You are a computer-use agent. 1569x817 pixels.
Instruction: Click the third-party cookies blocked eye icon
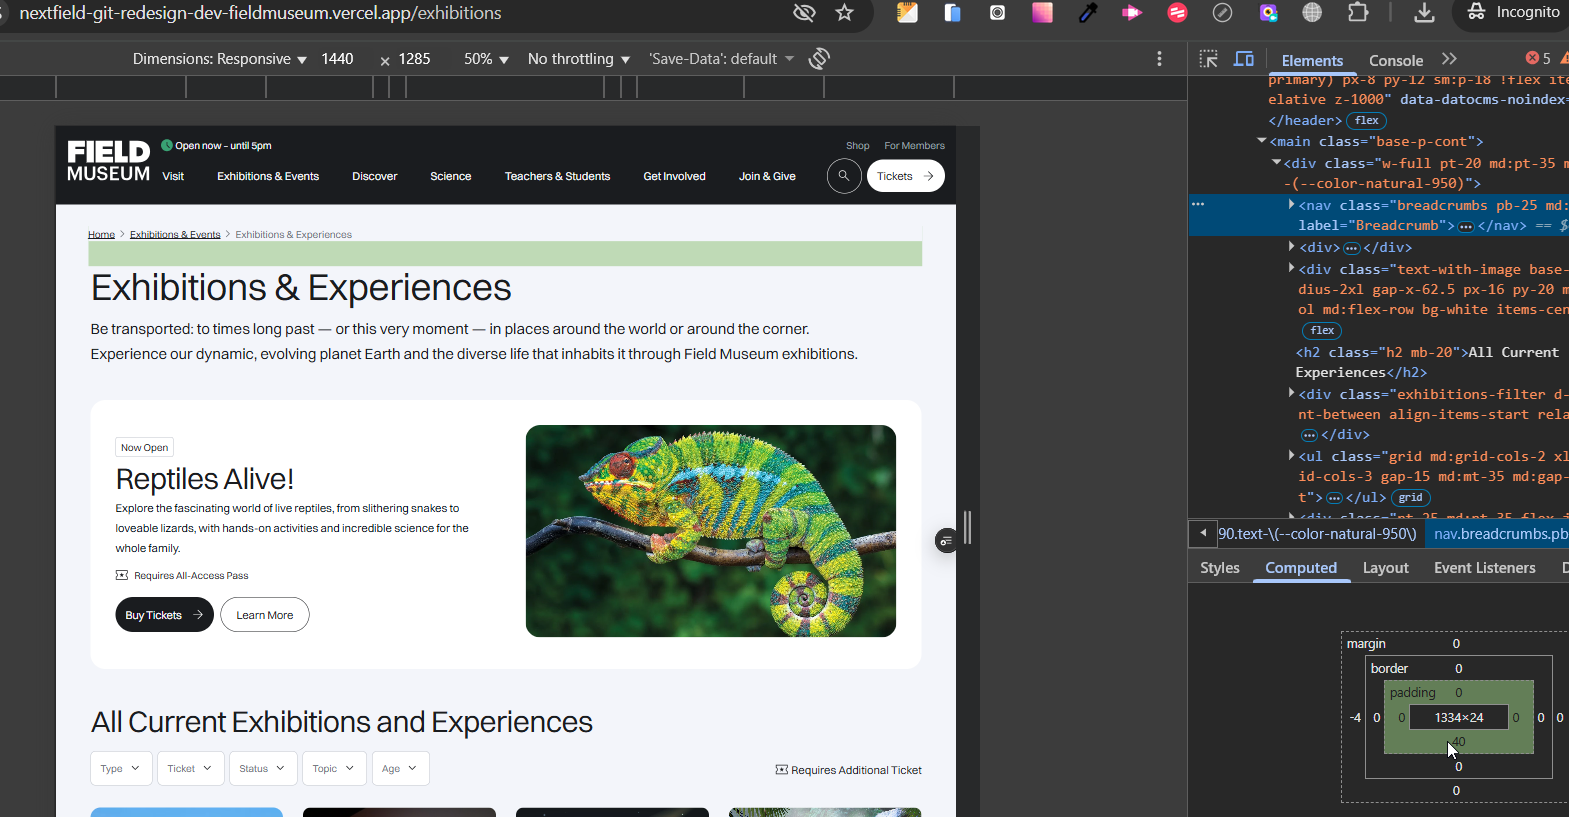pos(804,13)
